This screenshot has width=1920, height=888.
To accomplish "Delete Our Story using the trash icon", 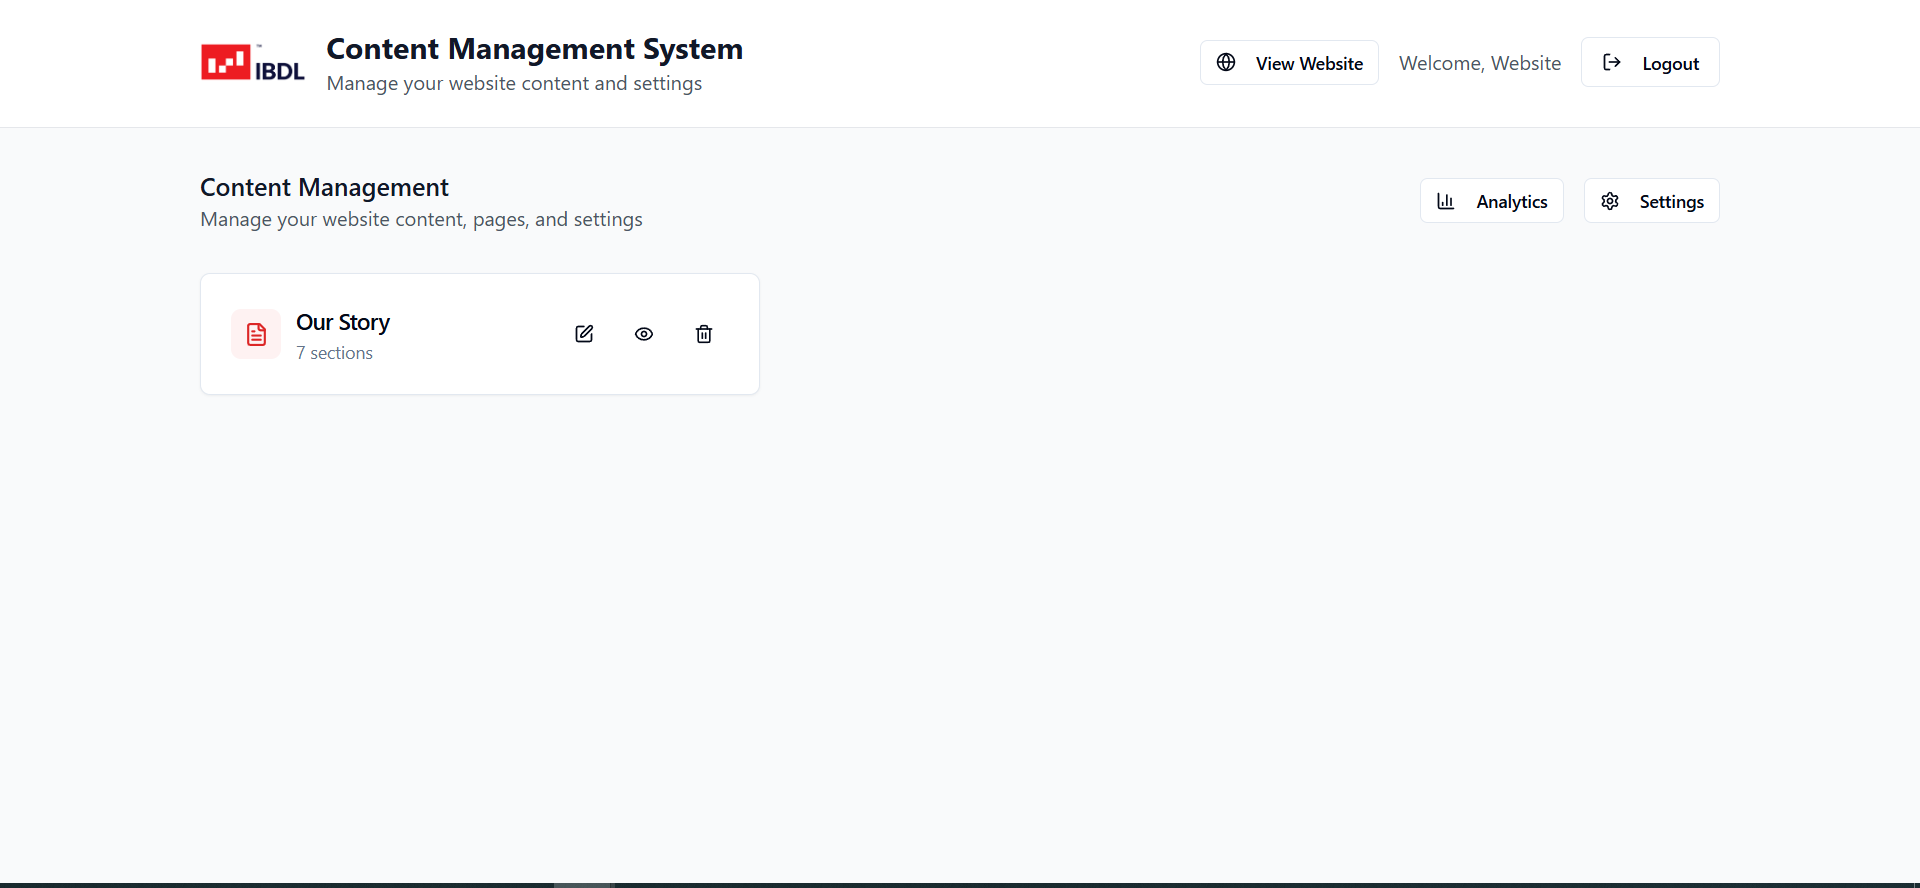I will pyautogui.click(x=704, y=334).
